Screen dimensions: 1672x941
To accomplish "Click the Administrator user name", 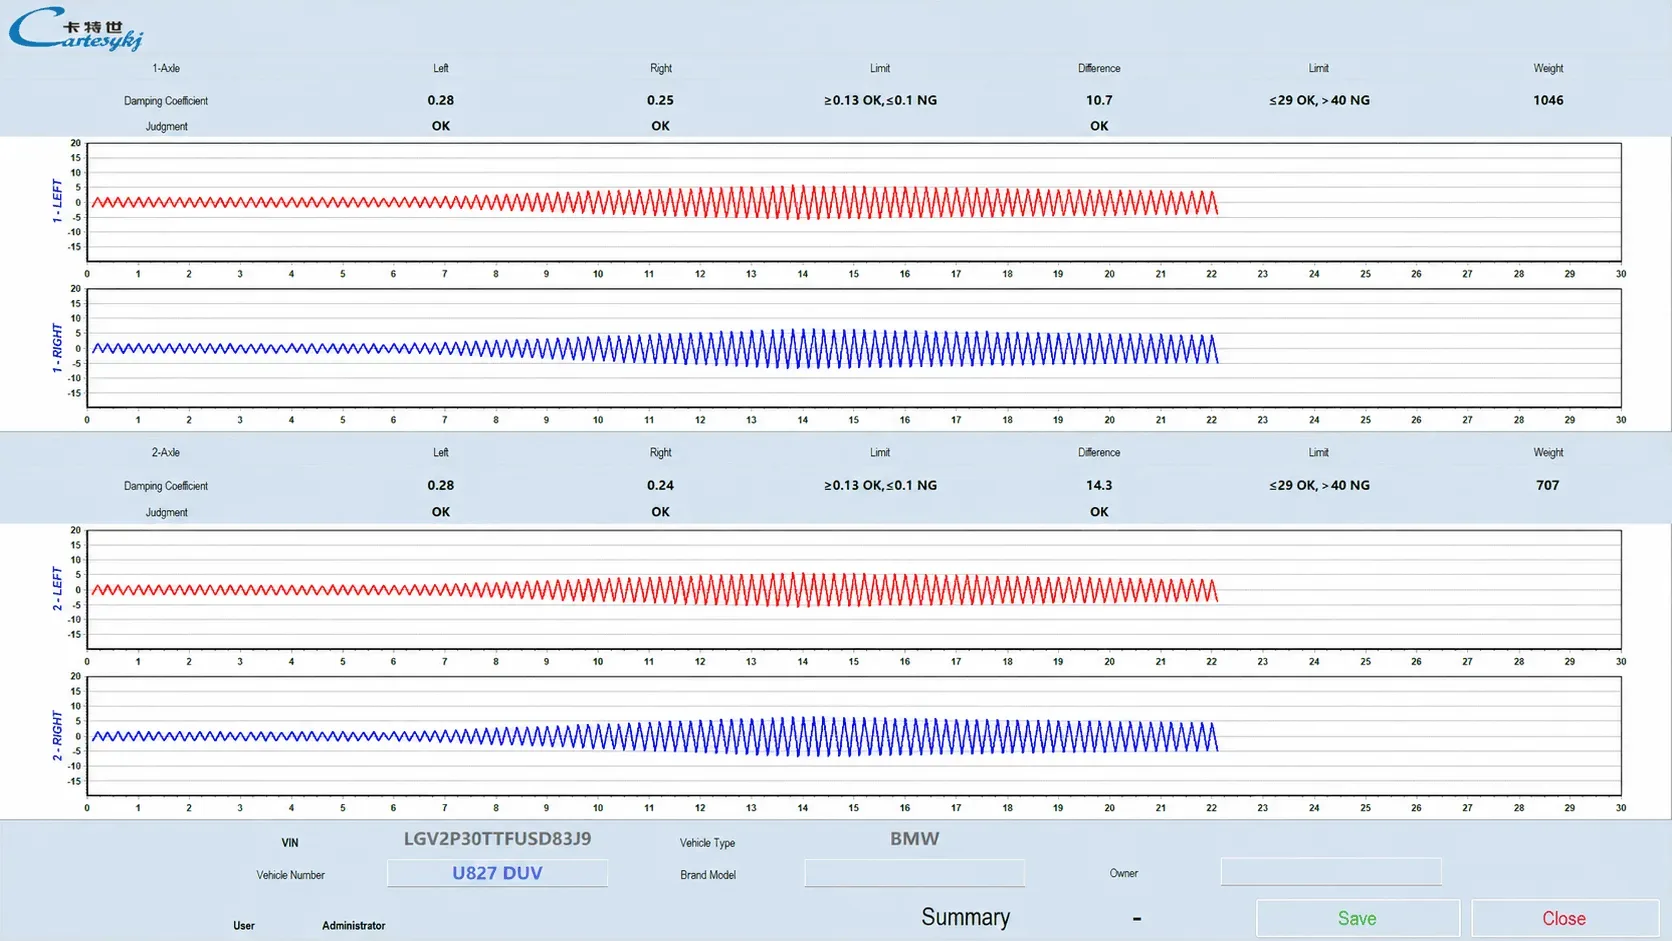I will click(353, 926).
